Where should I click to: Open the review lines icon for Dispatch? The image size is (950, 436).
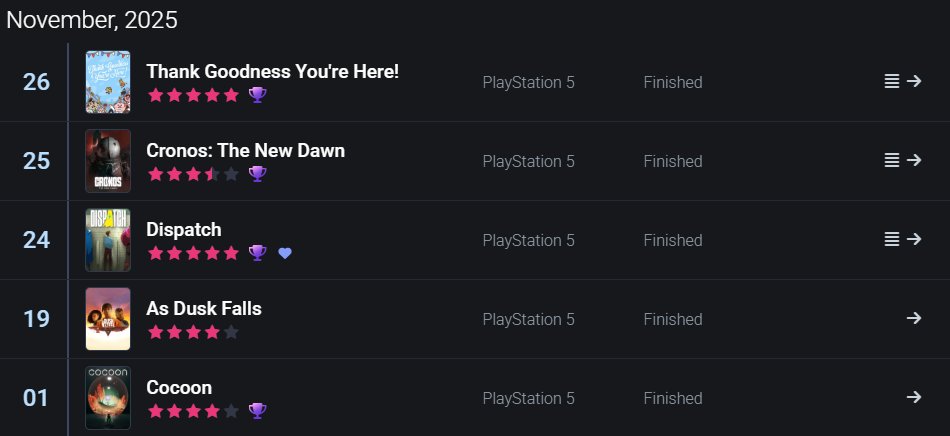click(891, 239)
